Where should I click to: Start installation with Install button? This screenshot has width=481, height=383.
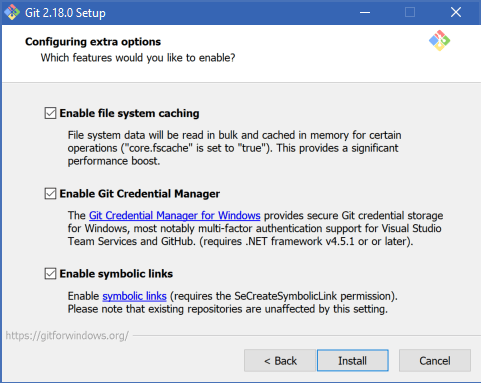[353, 361]
